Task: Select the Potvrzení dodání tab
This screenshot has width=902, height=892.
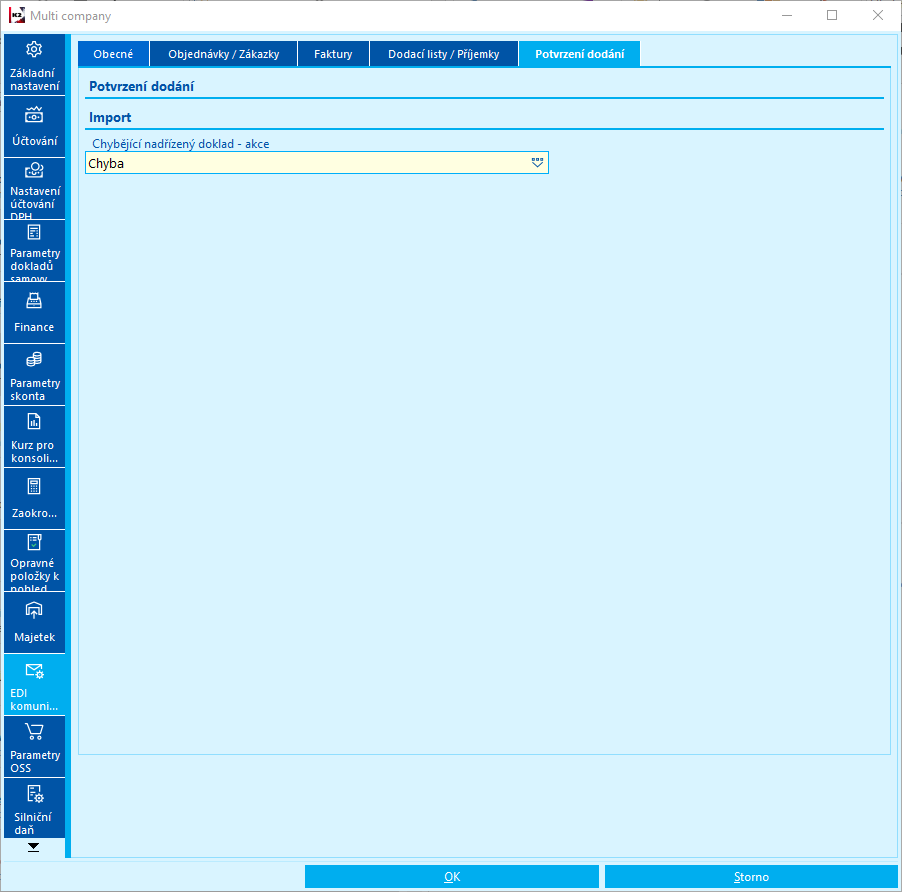Action: (579, 54)
